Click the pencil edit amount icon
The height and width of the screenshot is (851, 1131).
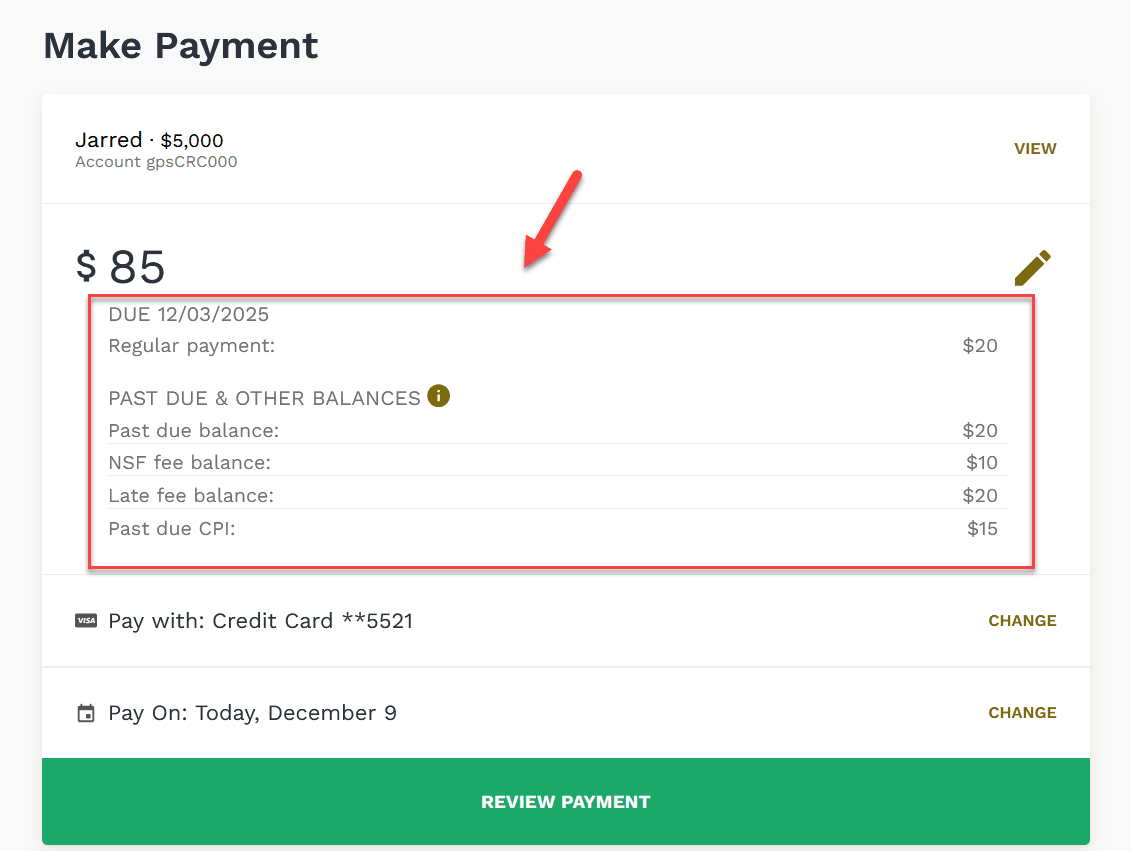point(1033,267)
